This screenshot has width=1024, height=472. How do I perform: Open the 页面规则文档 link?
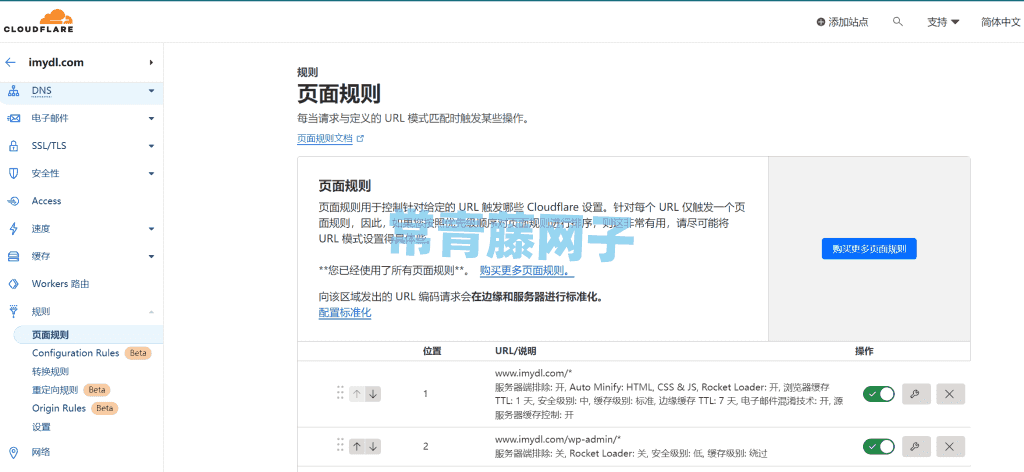tap(325, 138)
